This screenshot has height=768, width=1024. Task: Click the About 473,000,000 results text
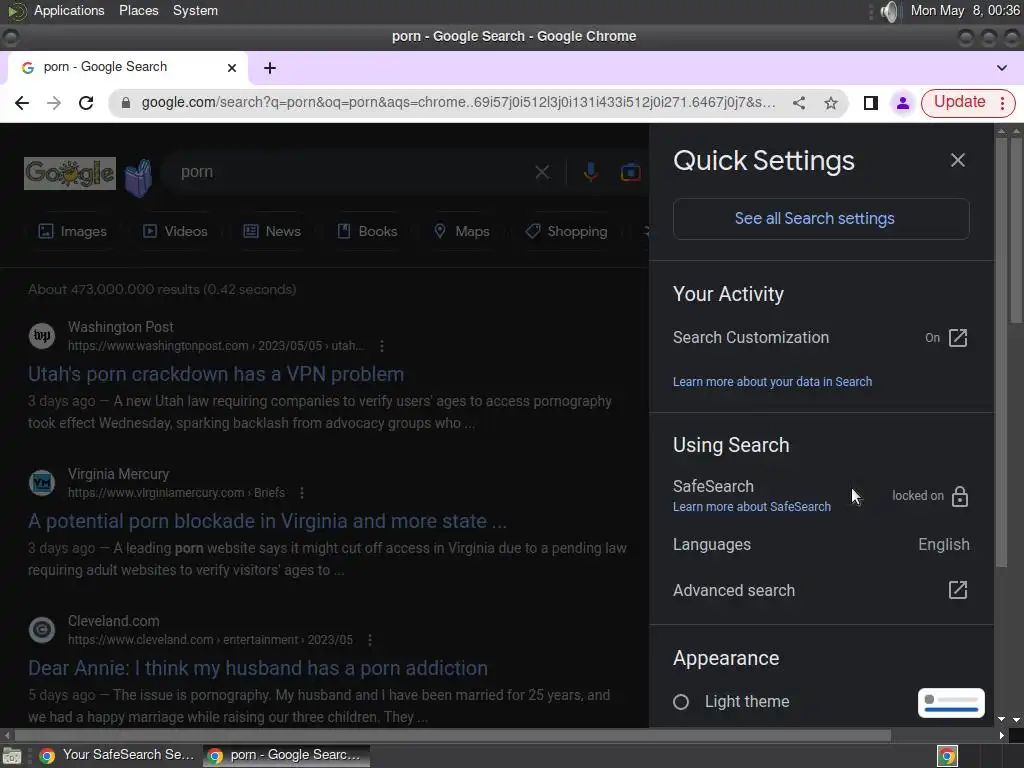coord(162,289)
